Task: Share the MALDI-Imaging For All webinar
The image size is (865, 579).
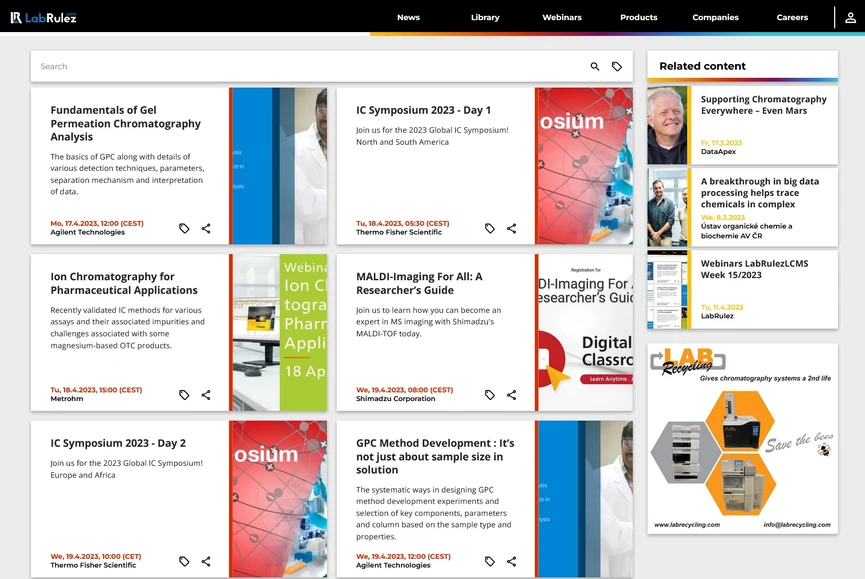Action: [x=511, y=395]
